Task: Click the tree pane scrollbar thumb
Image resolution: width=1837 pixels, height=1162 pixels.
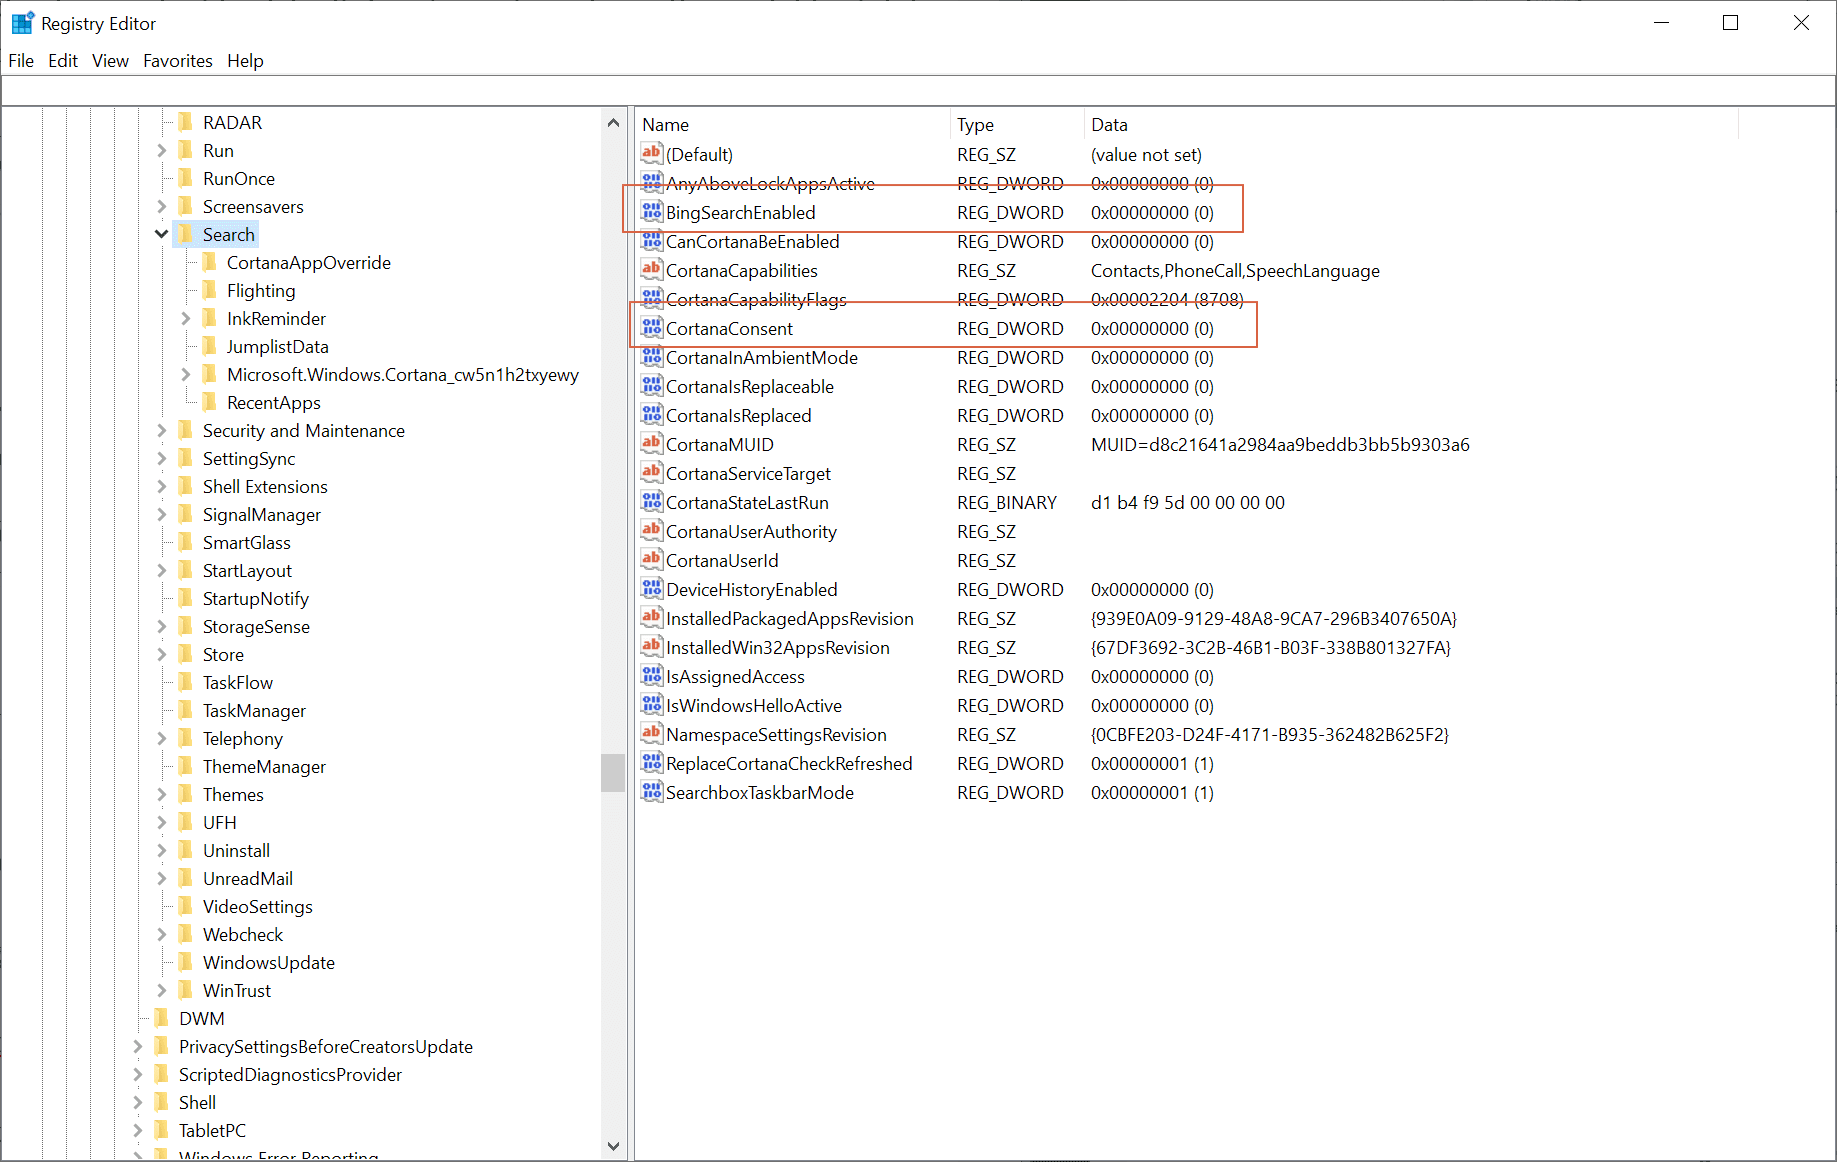Action: click(613, 773)
